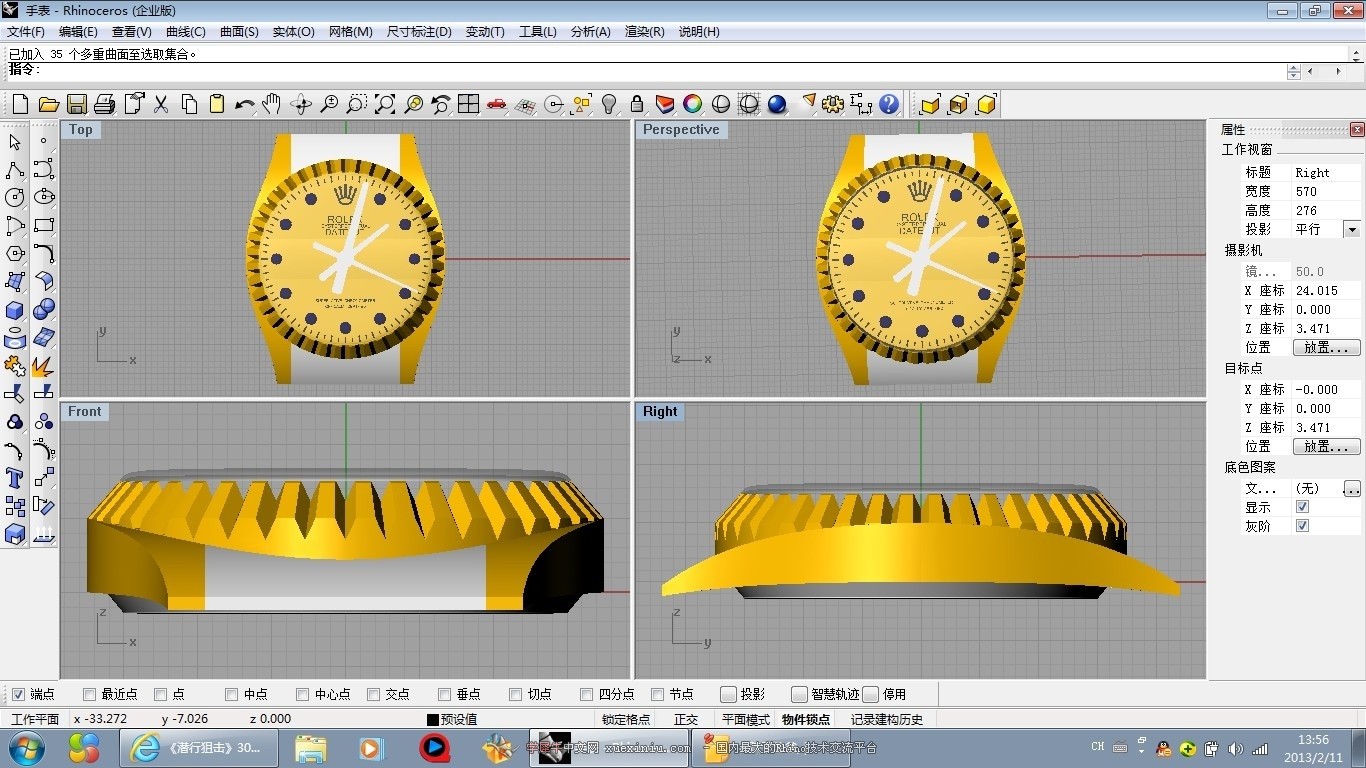Click the 文... browse button with dots

[1352, 489]
